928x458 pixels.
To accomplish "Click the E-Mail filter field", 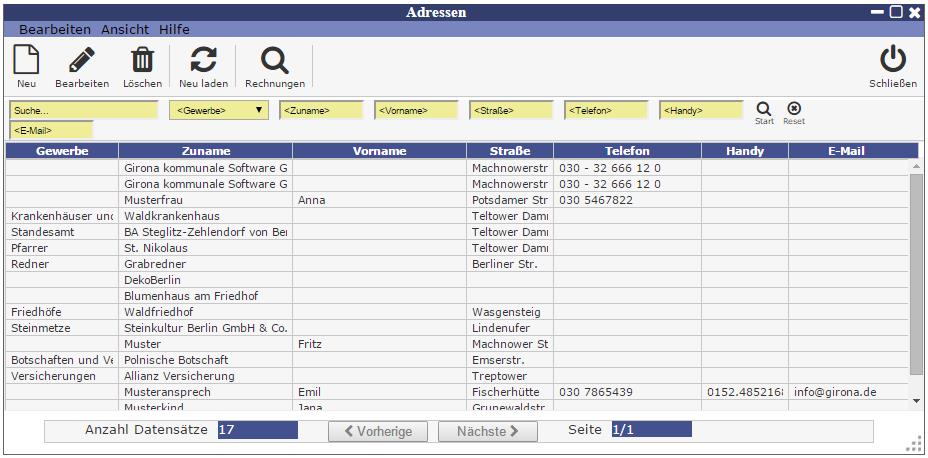I will (x=51, y=130).
